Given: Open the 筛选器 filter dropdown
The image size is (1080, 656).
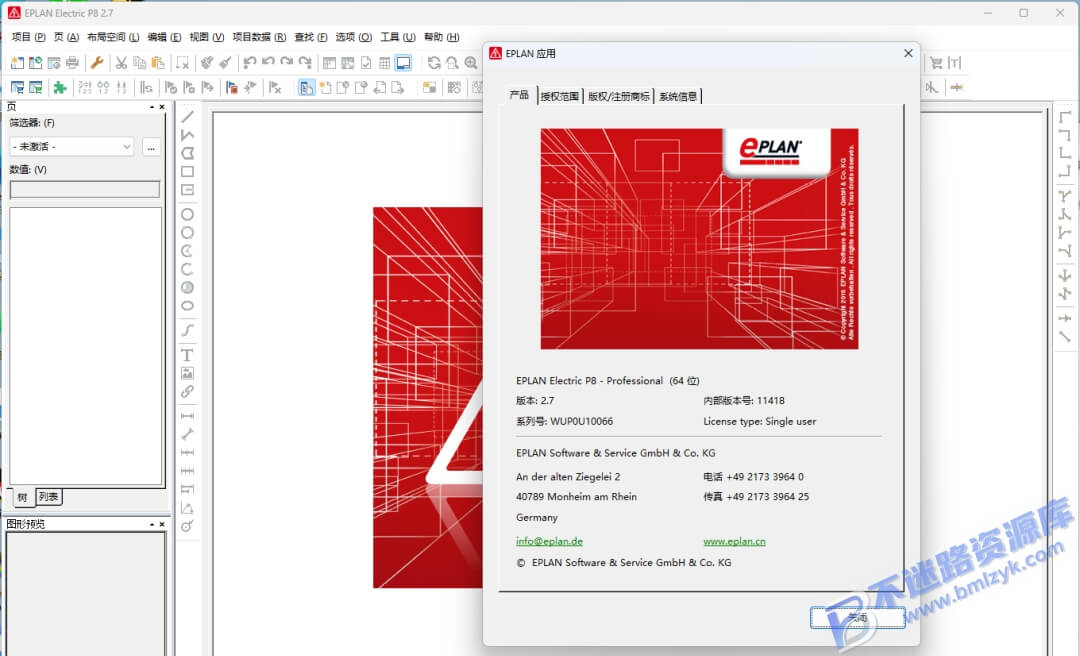Looking at the screenshot, I should point(72,147).
